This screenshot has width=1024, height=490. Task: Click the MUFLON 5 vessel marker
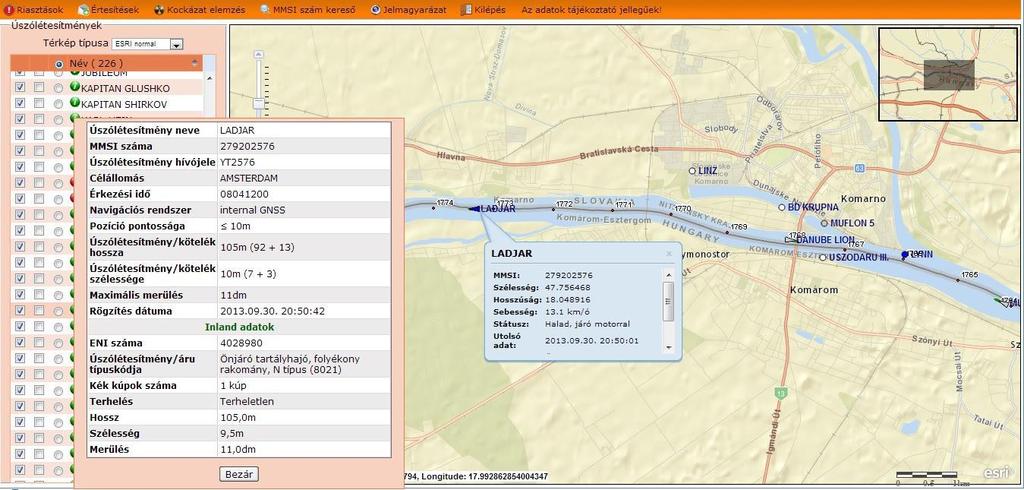point(824,223)
